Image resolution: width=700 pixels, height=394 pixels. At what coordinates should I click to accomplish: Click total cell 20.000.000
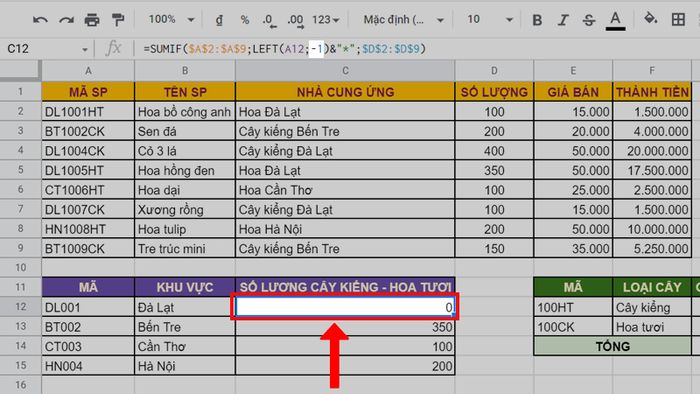652,151
